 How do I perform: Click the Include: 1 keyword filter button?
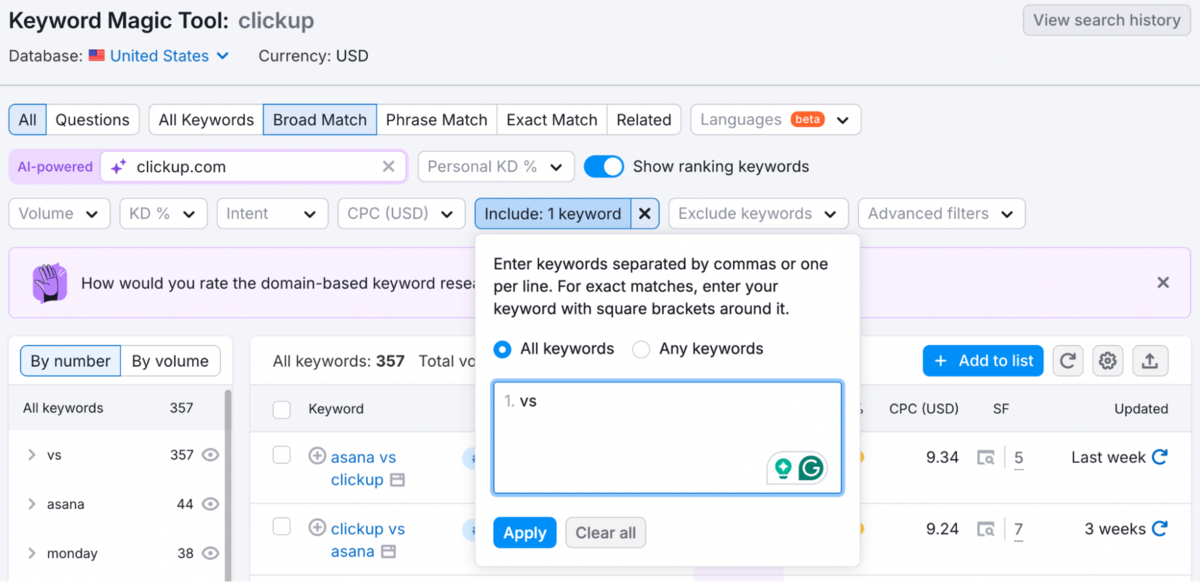click(x=553, y=213)
